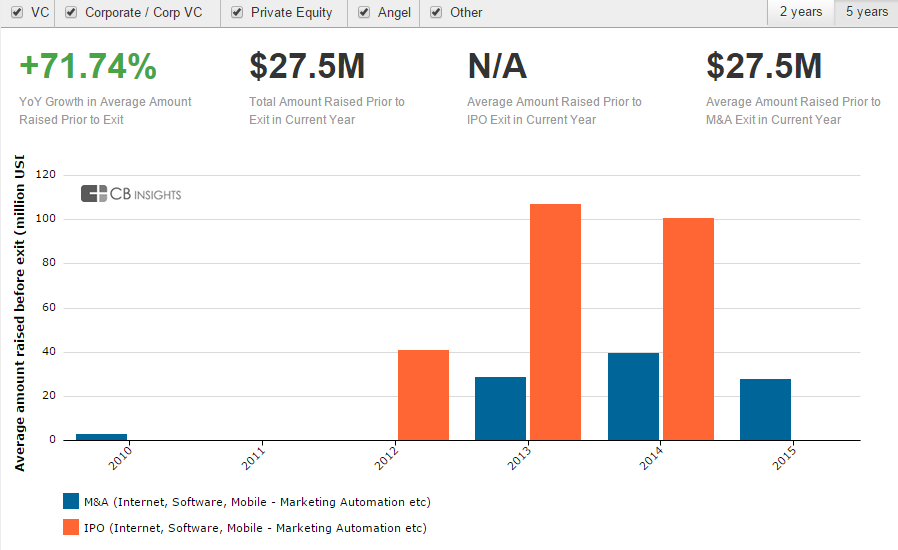The image size is (898, 550).
Task: Uncheck the Angel investor checkbox
Action: pyautogui.click(x=365, y=13)
